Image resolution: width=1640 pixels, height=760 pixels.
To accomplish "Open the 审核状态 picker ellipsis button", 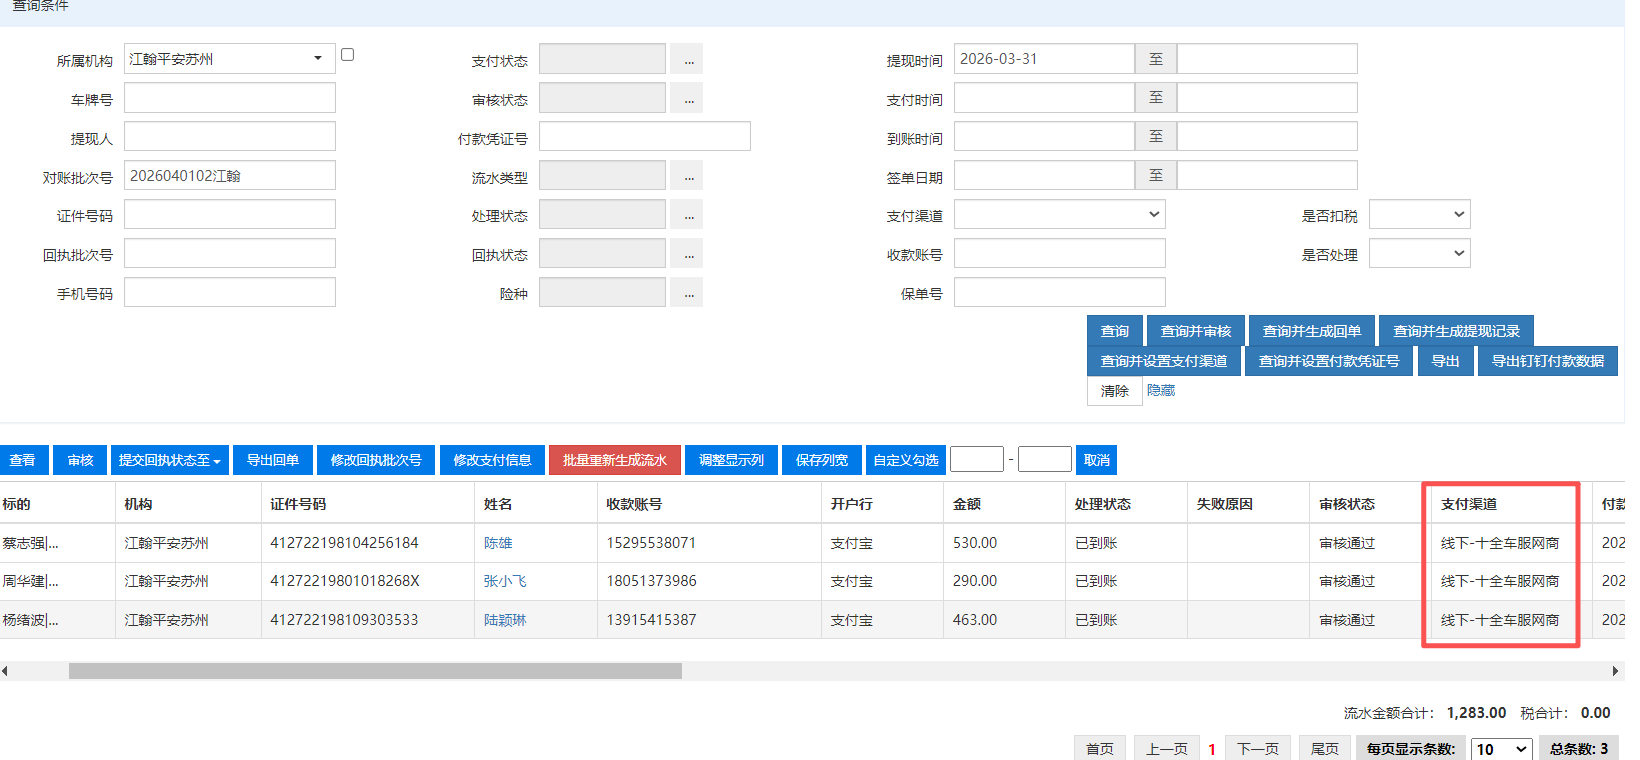I will tap(686, 98).
